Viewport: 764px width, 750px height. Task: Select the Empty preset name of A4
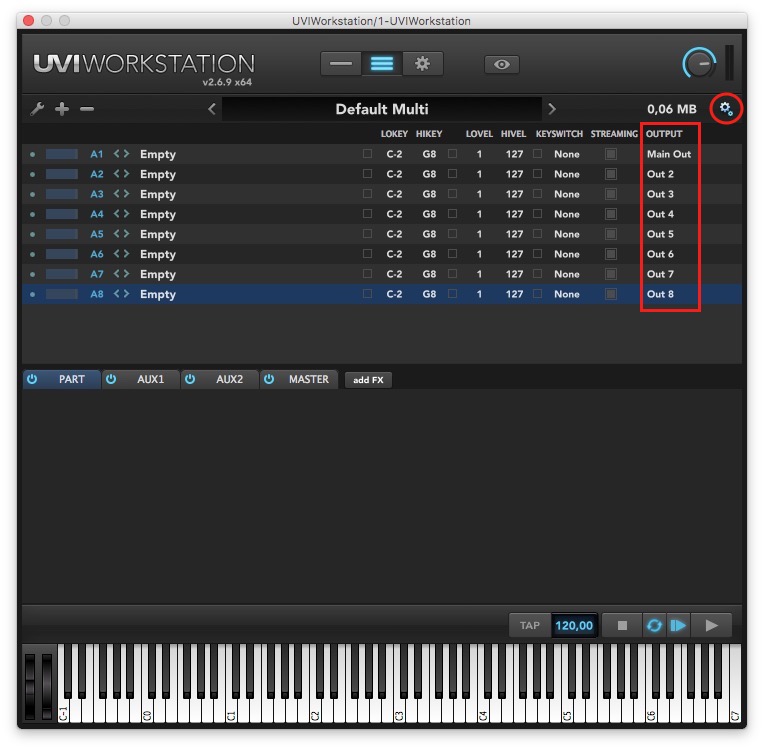157,214
